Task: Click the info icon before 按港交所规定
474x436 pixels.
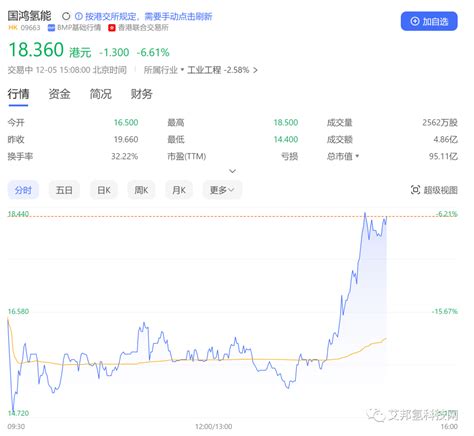Action: [x=78, y=16]
